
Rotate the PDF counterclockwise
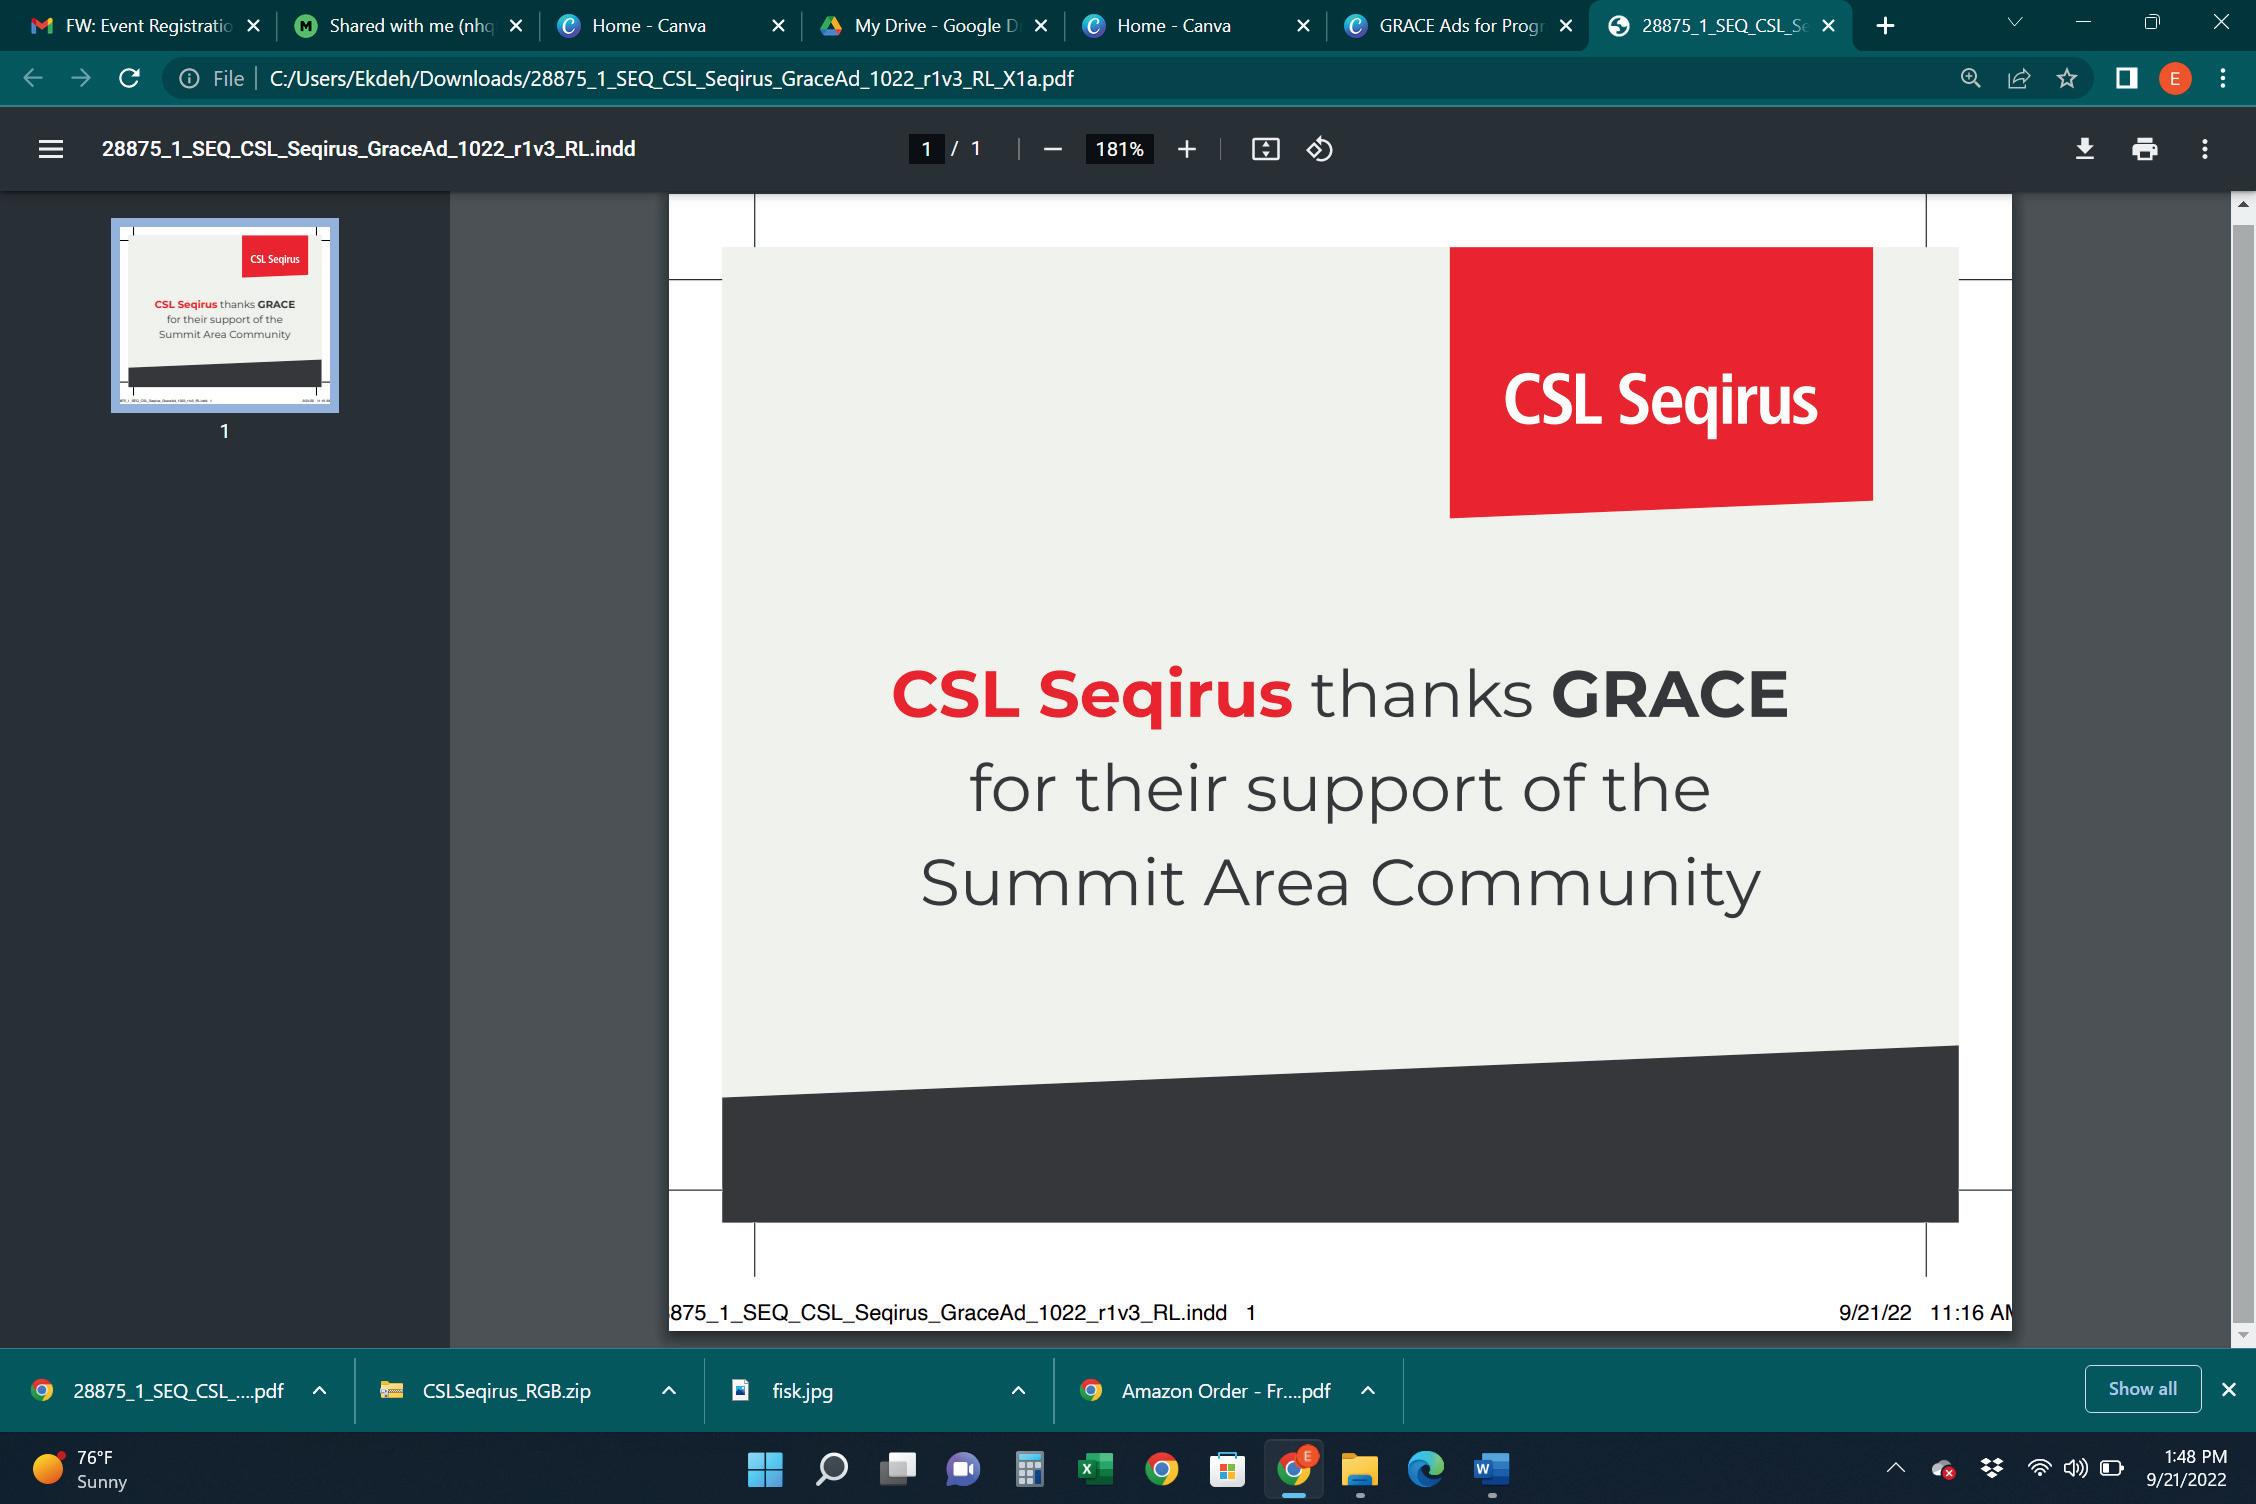1319,149
